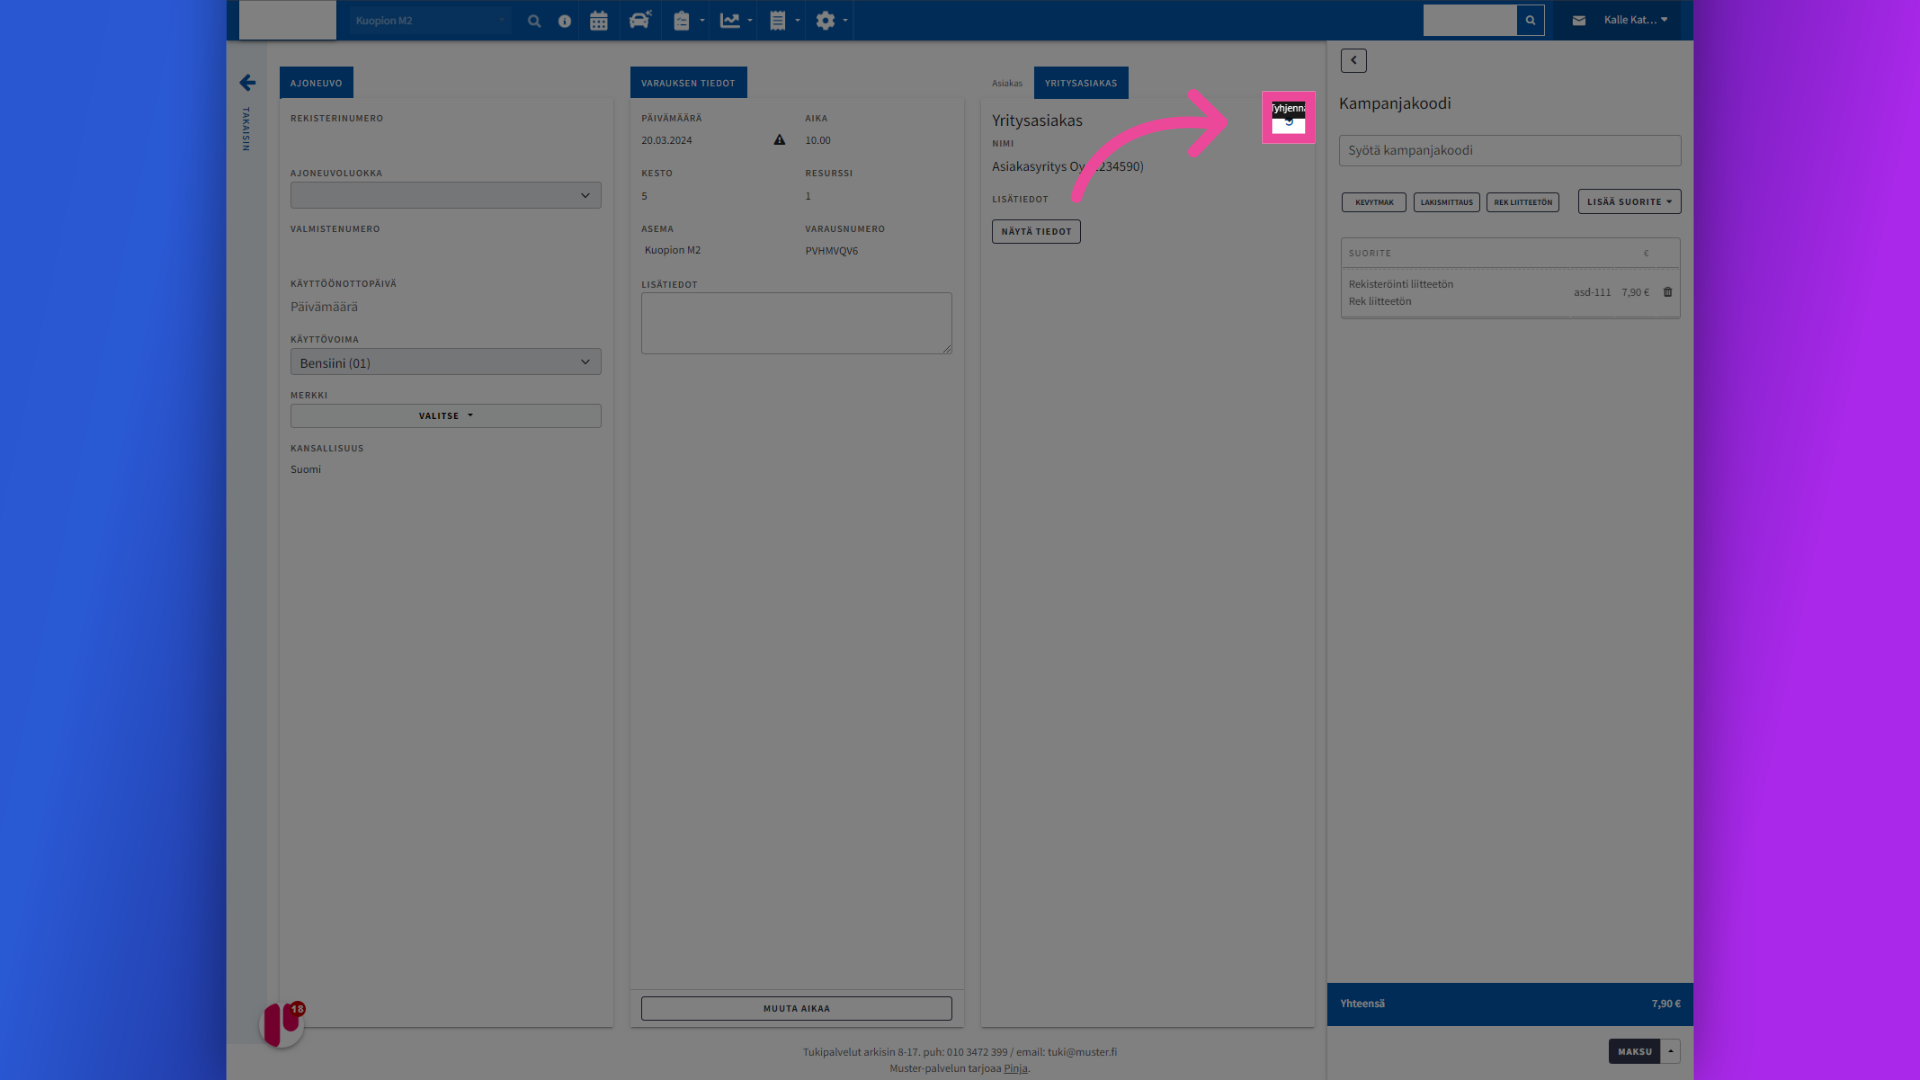The image size is (1920, 1080).
Task: Click the date 20.03.2024
Action: click(667, 140)
